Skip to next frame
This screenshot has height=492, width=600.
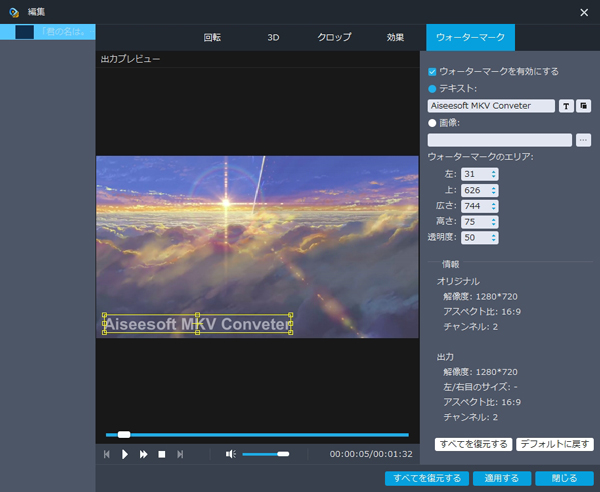tap(180, 454)
